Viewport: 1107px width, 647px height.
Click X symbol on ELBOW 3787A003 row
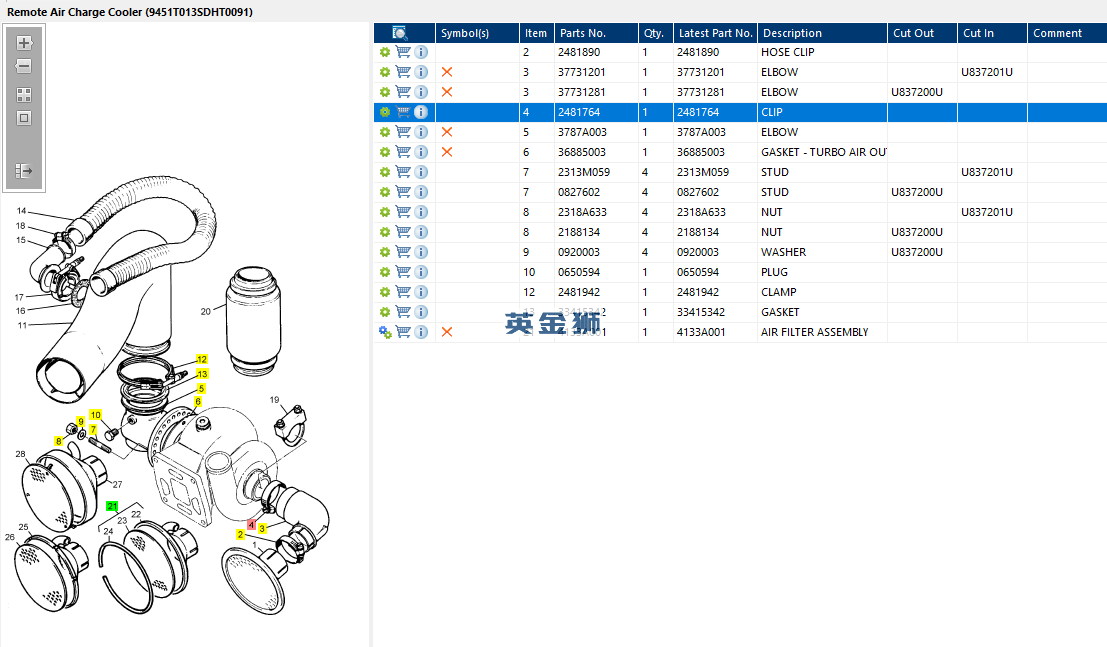447,132
